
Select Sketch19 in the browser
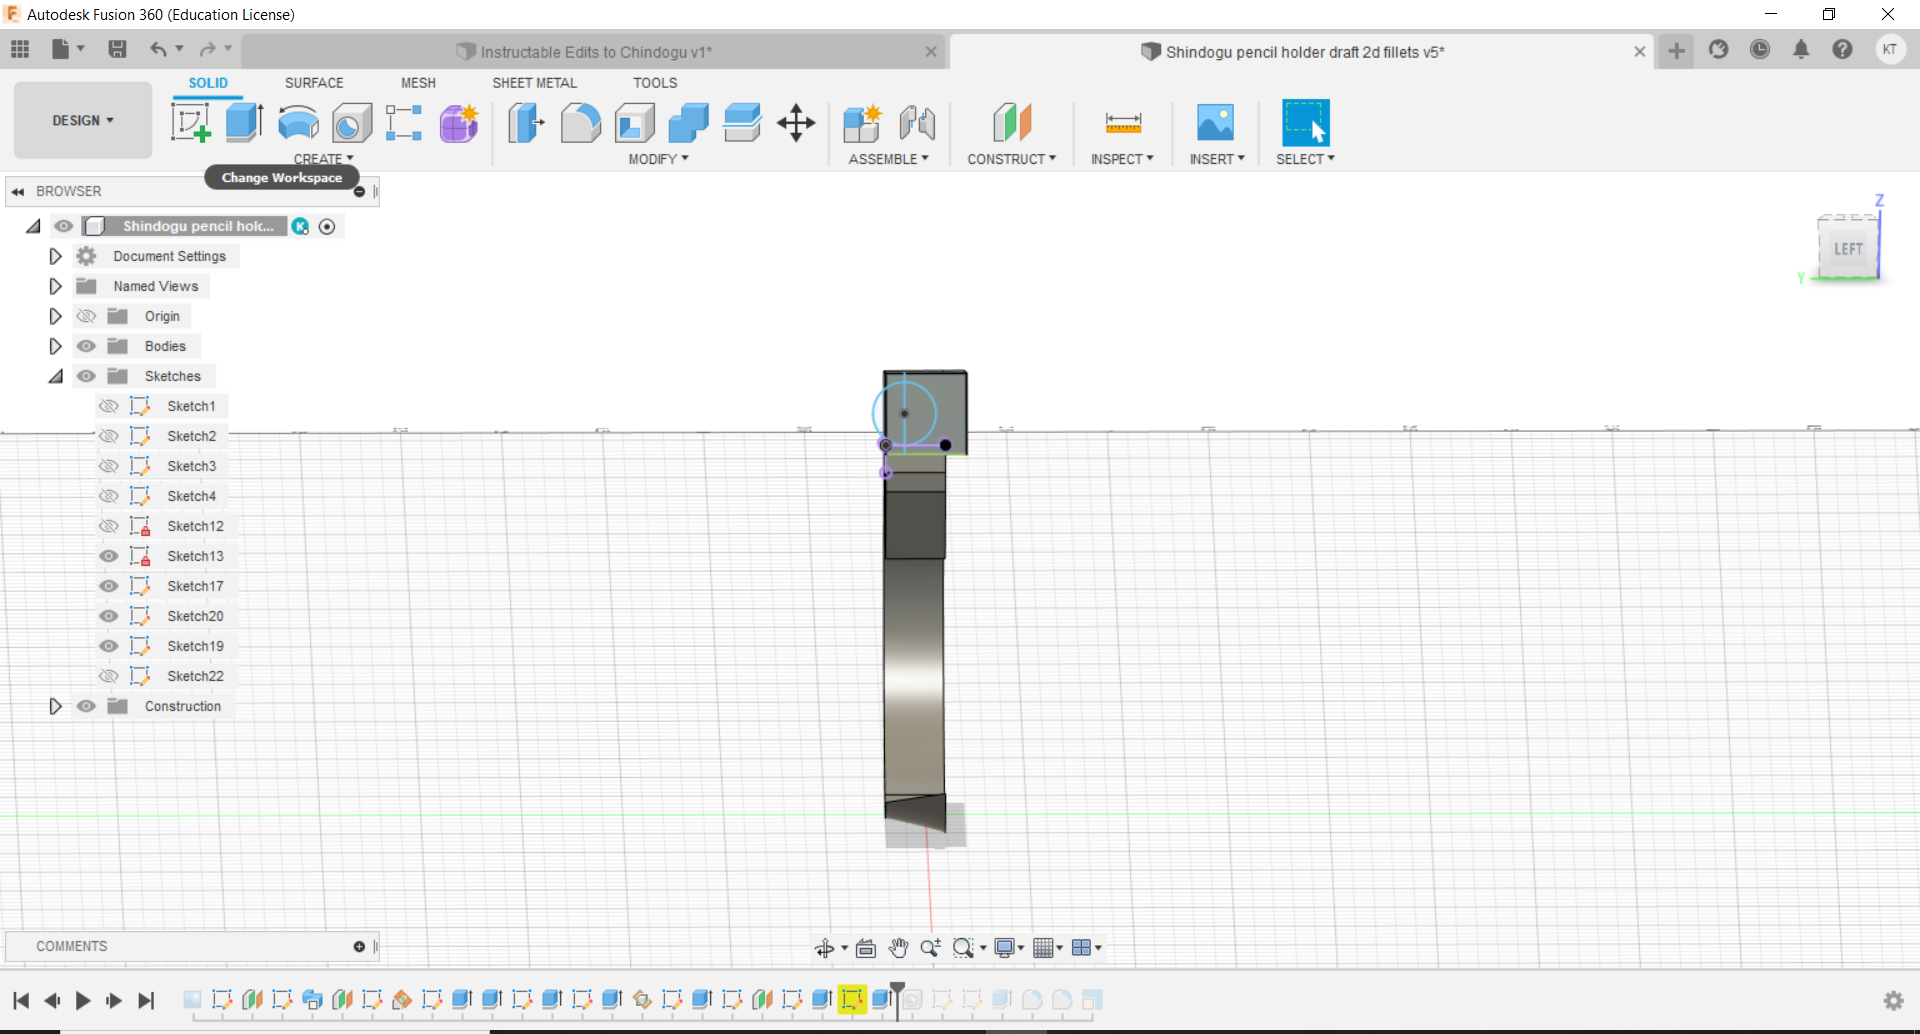(x=195, y=646)
